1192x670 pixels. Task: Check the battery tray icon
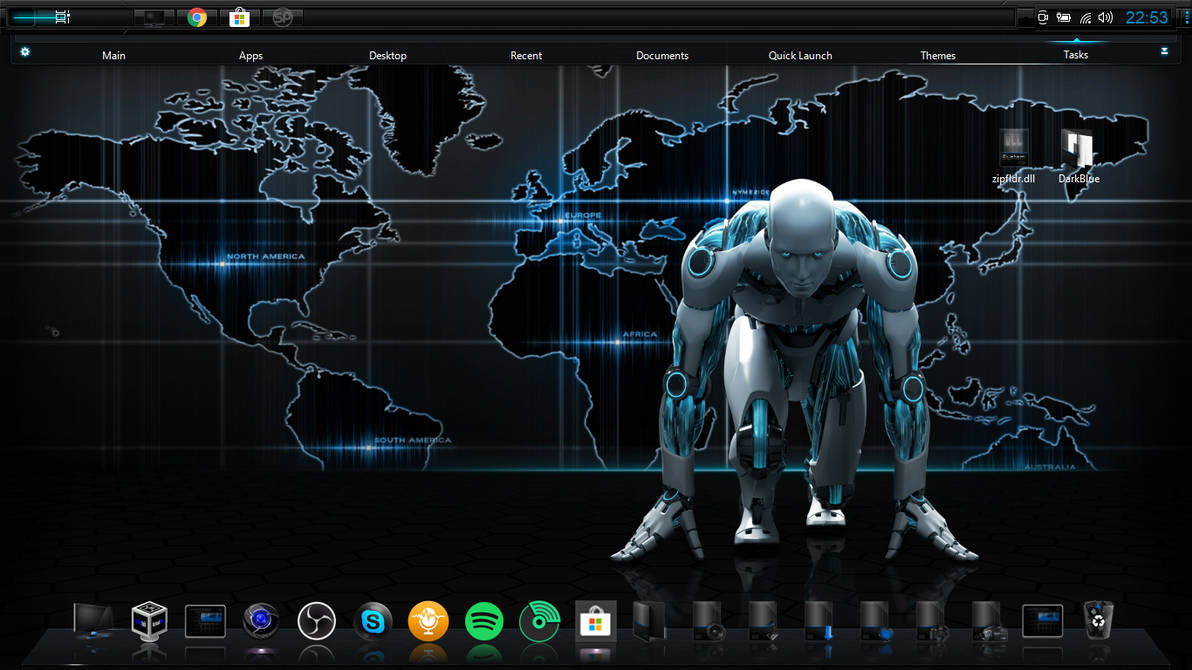[1064, 17]
